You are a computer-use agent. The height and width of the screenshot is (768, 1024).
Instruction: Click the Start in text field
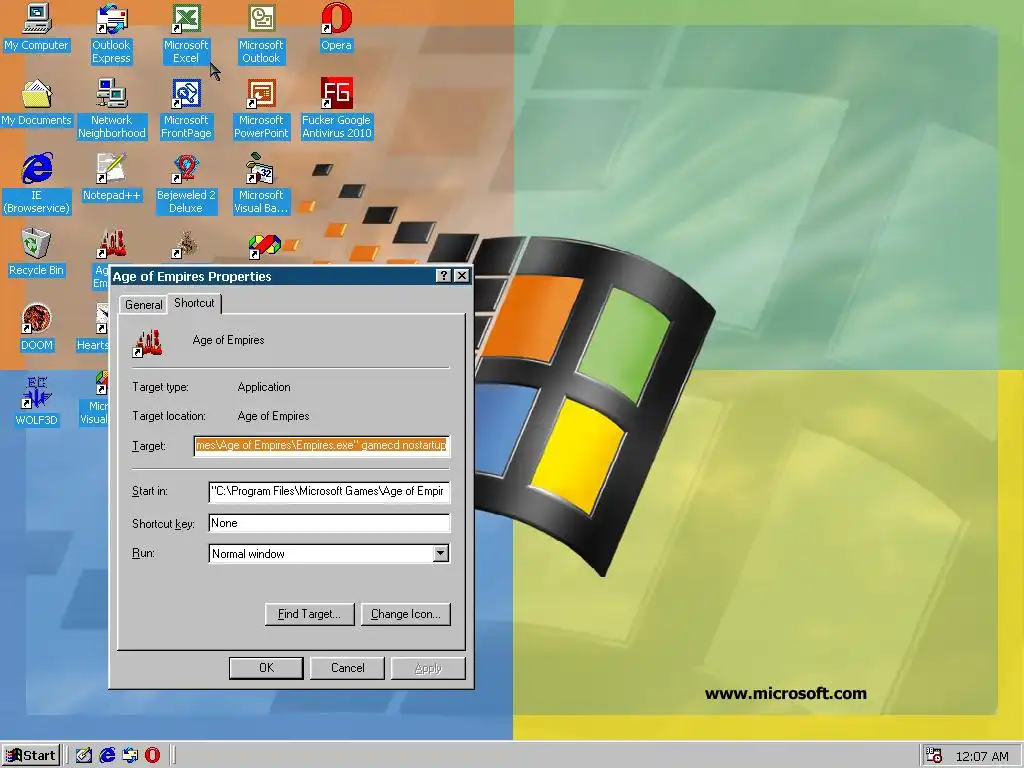[329, 491]
